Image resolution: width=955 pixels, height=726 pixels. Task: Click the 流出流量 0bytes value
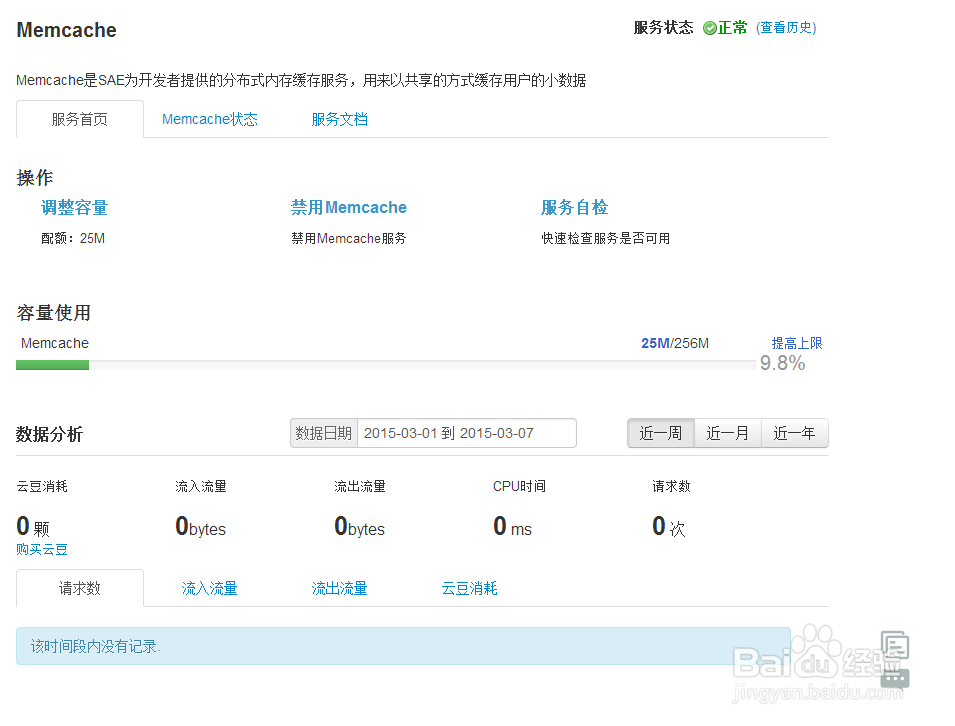[x=359, y=526]
